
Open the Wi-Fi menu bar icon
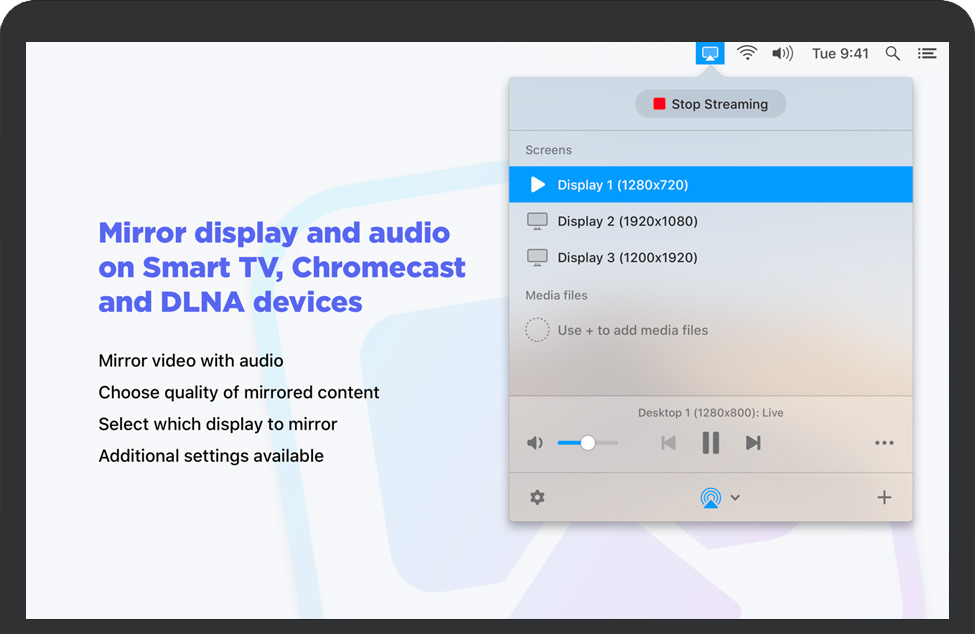[747, 53]
